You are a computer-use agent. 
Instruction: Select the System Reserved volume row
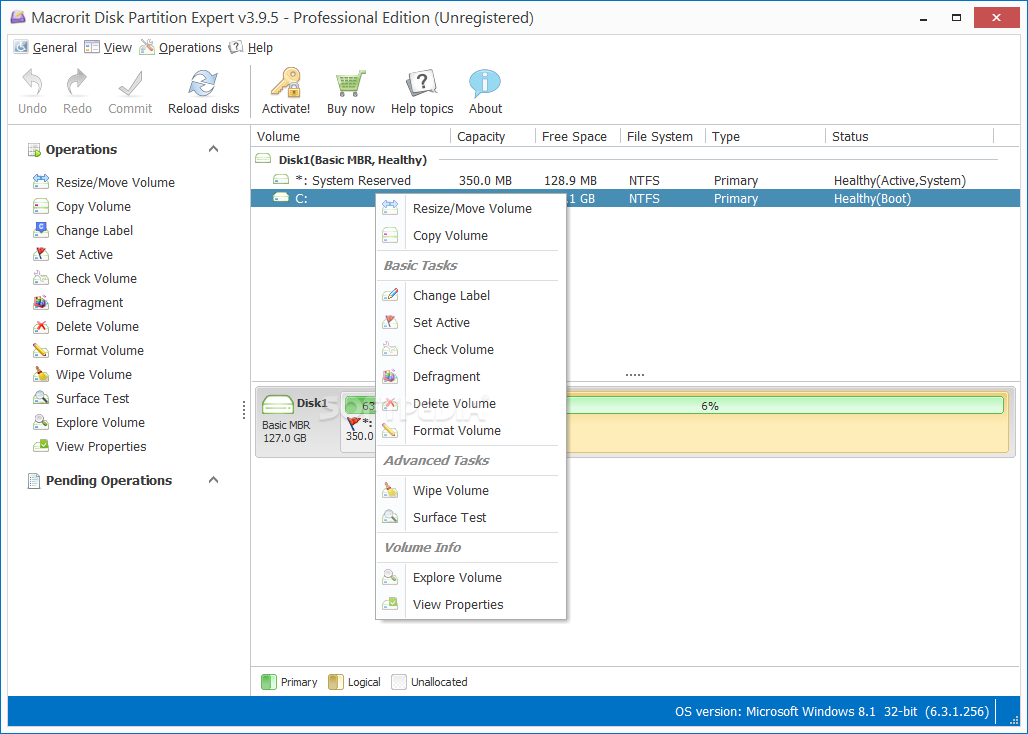click(635, 180)
